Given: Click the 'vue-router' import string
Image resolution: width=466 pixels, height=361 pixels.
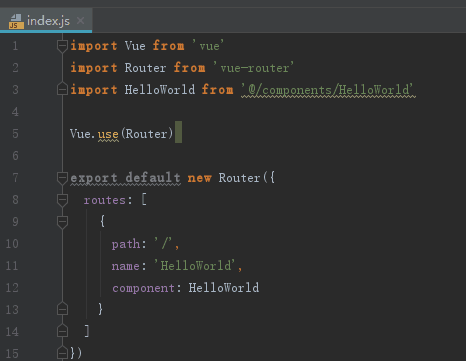Looking at the screenshot, I should point(254,68).
